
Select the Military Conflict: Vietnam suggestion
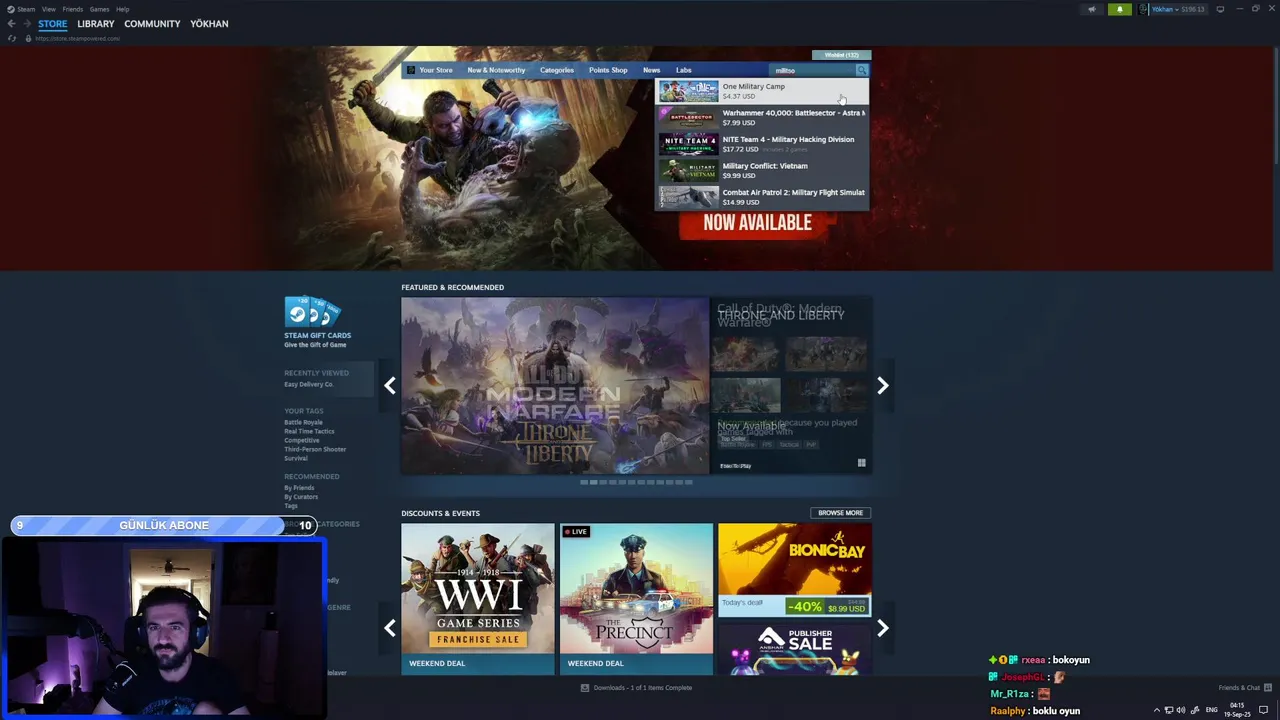point(762,171)
